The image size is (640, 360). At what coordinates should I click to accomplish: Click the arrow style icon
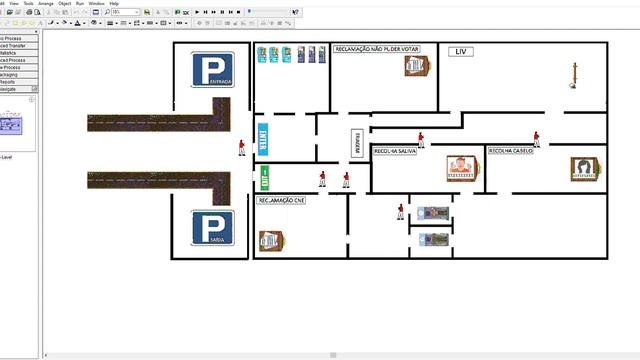pyautogui.click(x=137, y=23)
